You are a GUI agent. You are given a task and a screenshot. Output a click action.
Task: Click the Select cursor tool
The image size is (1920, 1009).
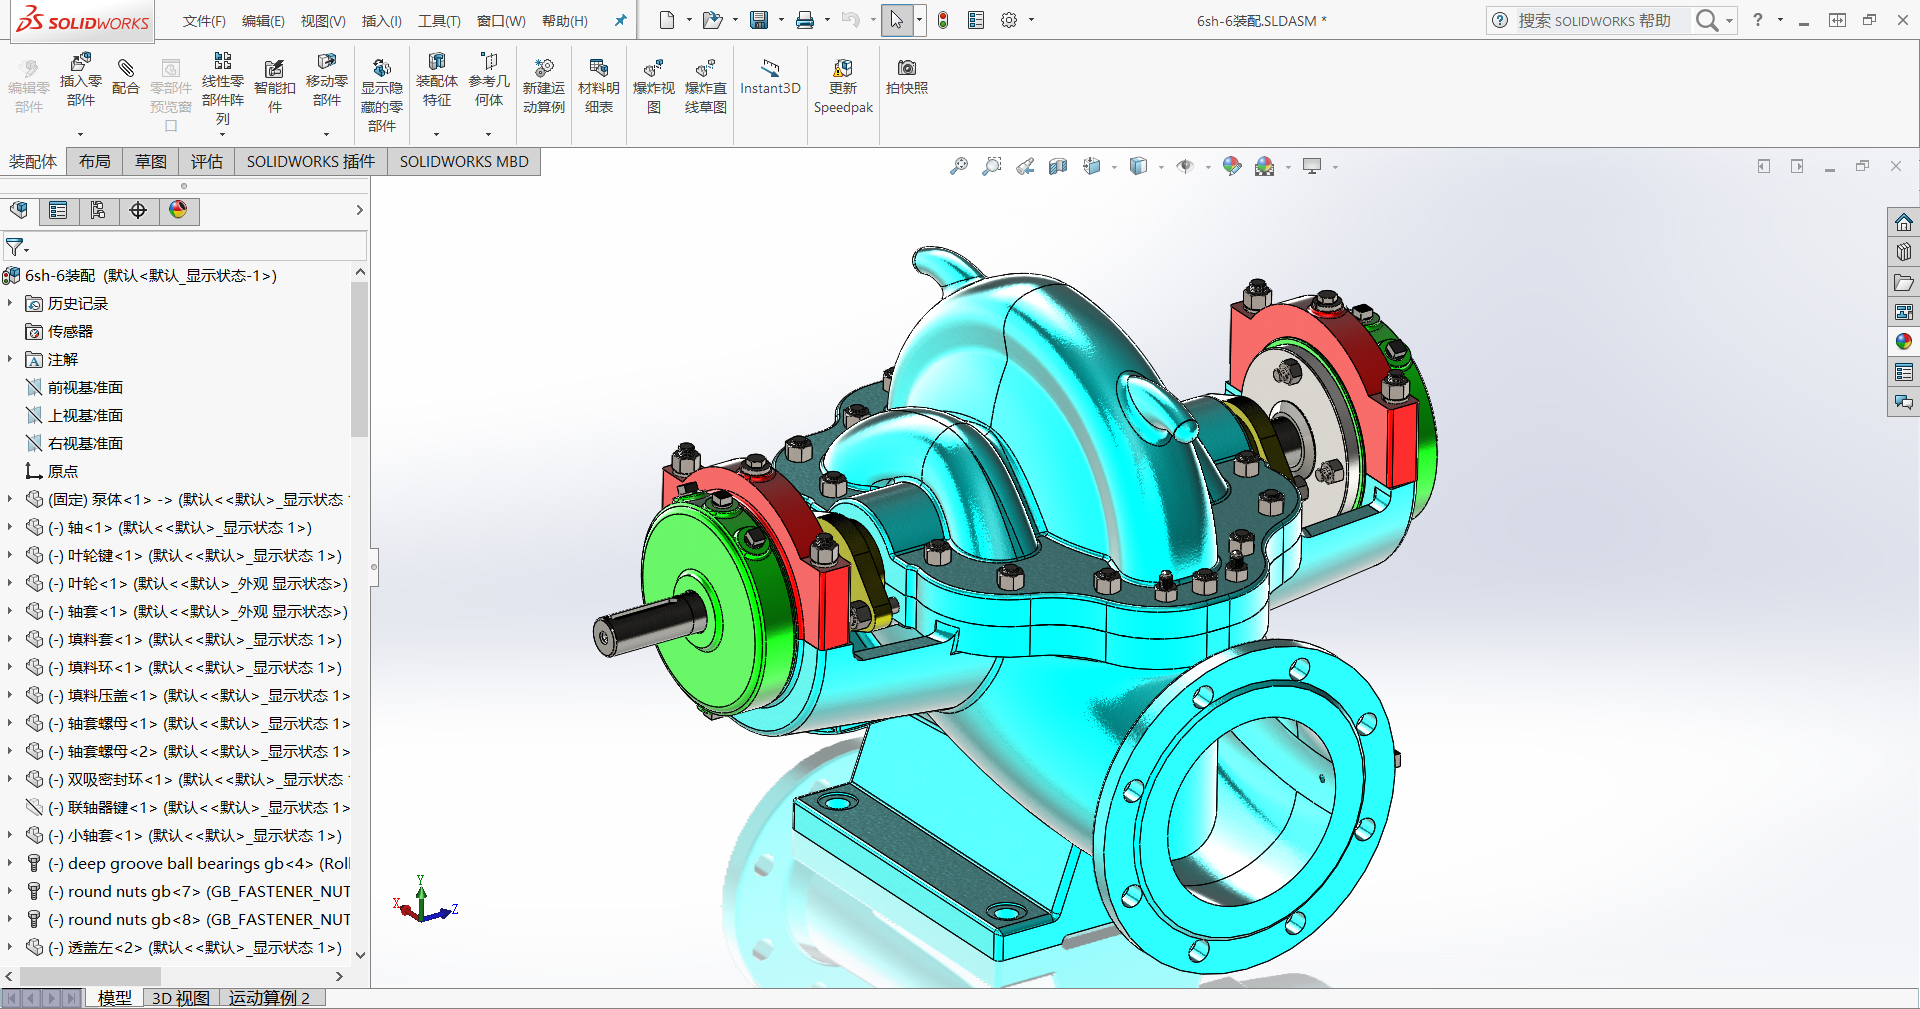(897, 20)
